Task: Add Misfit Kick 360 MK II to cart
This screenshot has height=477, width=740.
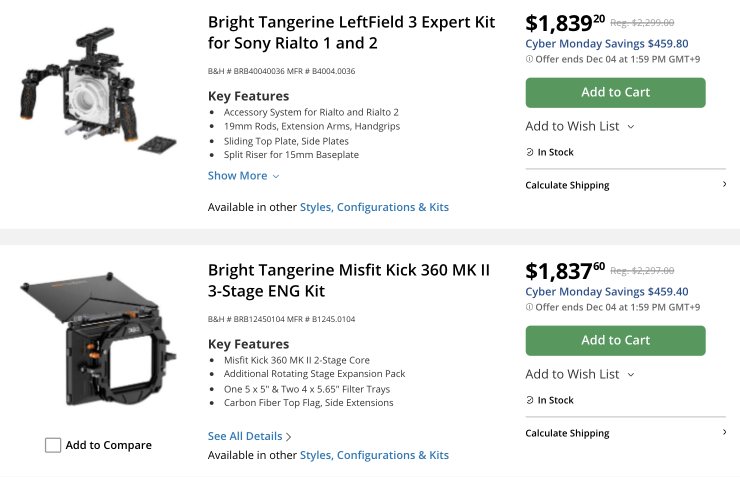Action: [x=615, y=340]
